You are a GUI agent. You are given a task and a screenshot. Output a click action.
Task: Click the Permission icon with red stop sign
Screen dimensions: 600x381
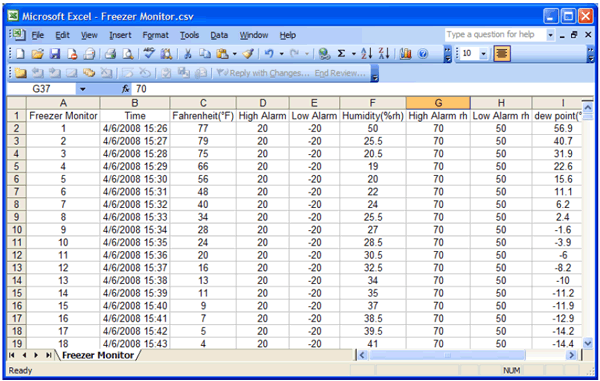72,54
